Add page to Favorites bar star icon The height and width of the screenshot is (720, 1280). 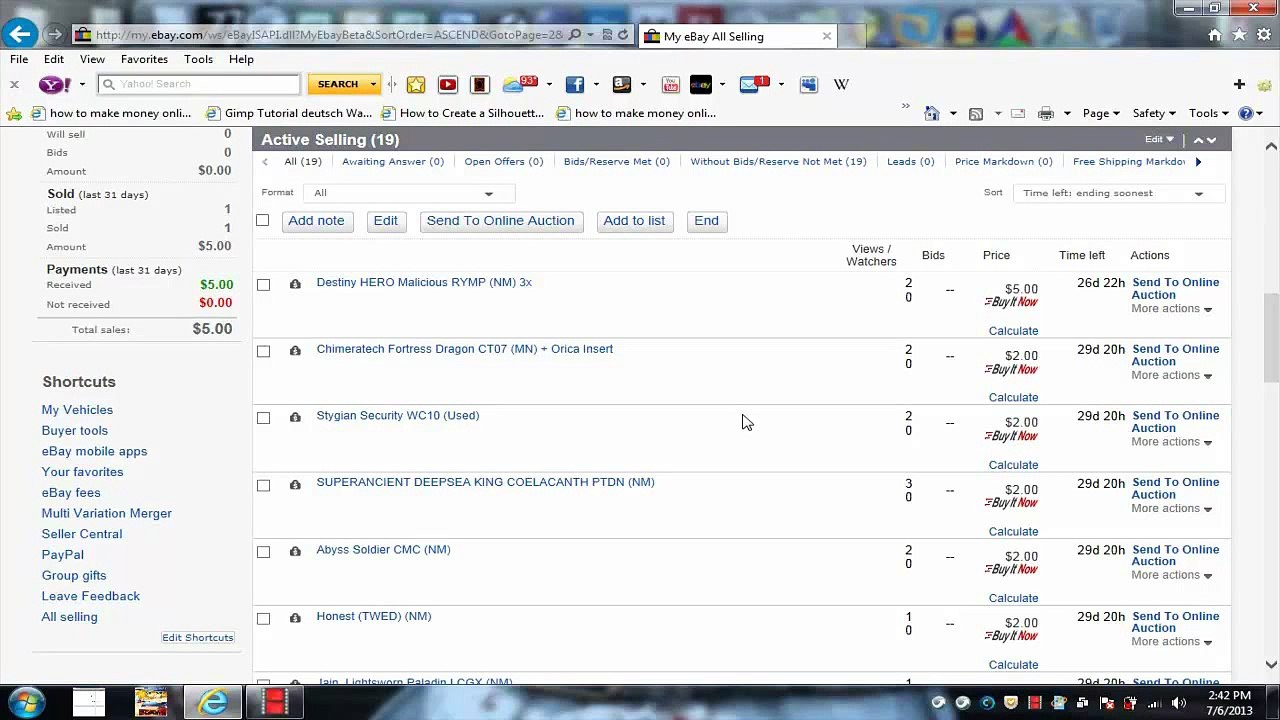[14, 113]
